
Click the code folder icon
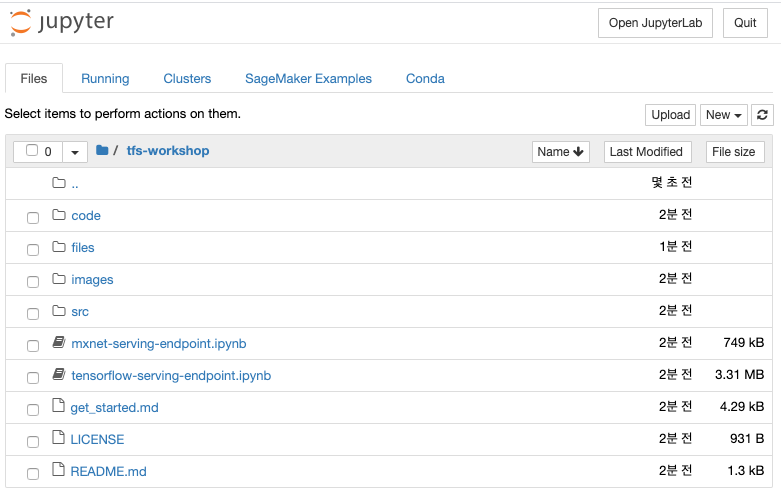click(x=59, y=215)
